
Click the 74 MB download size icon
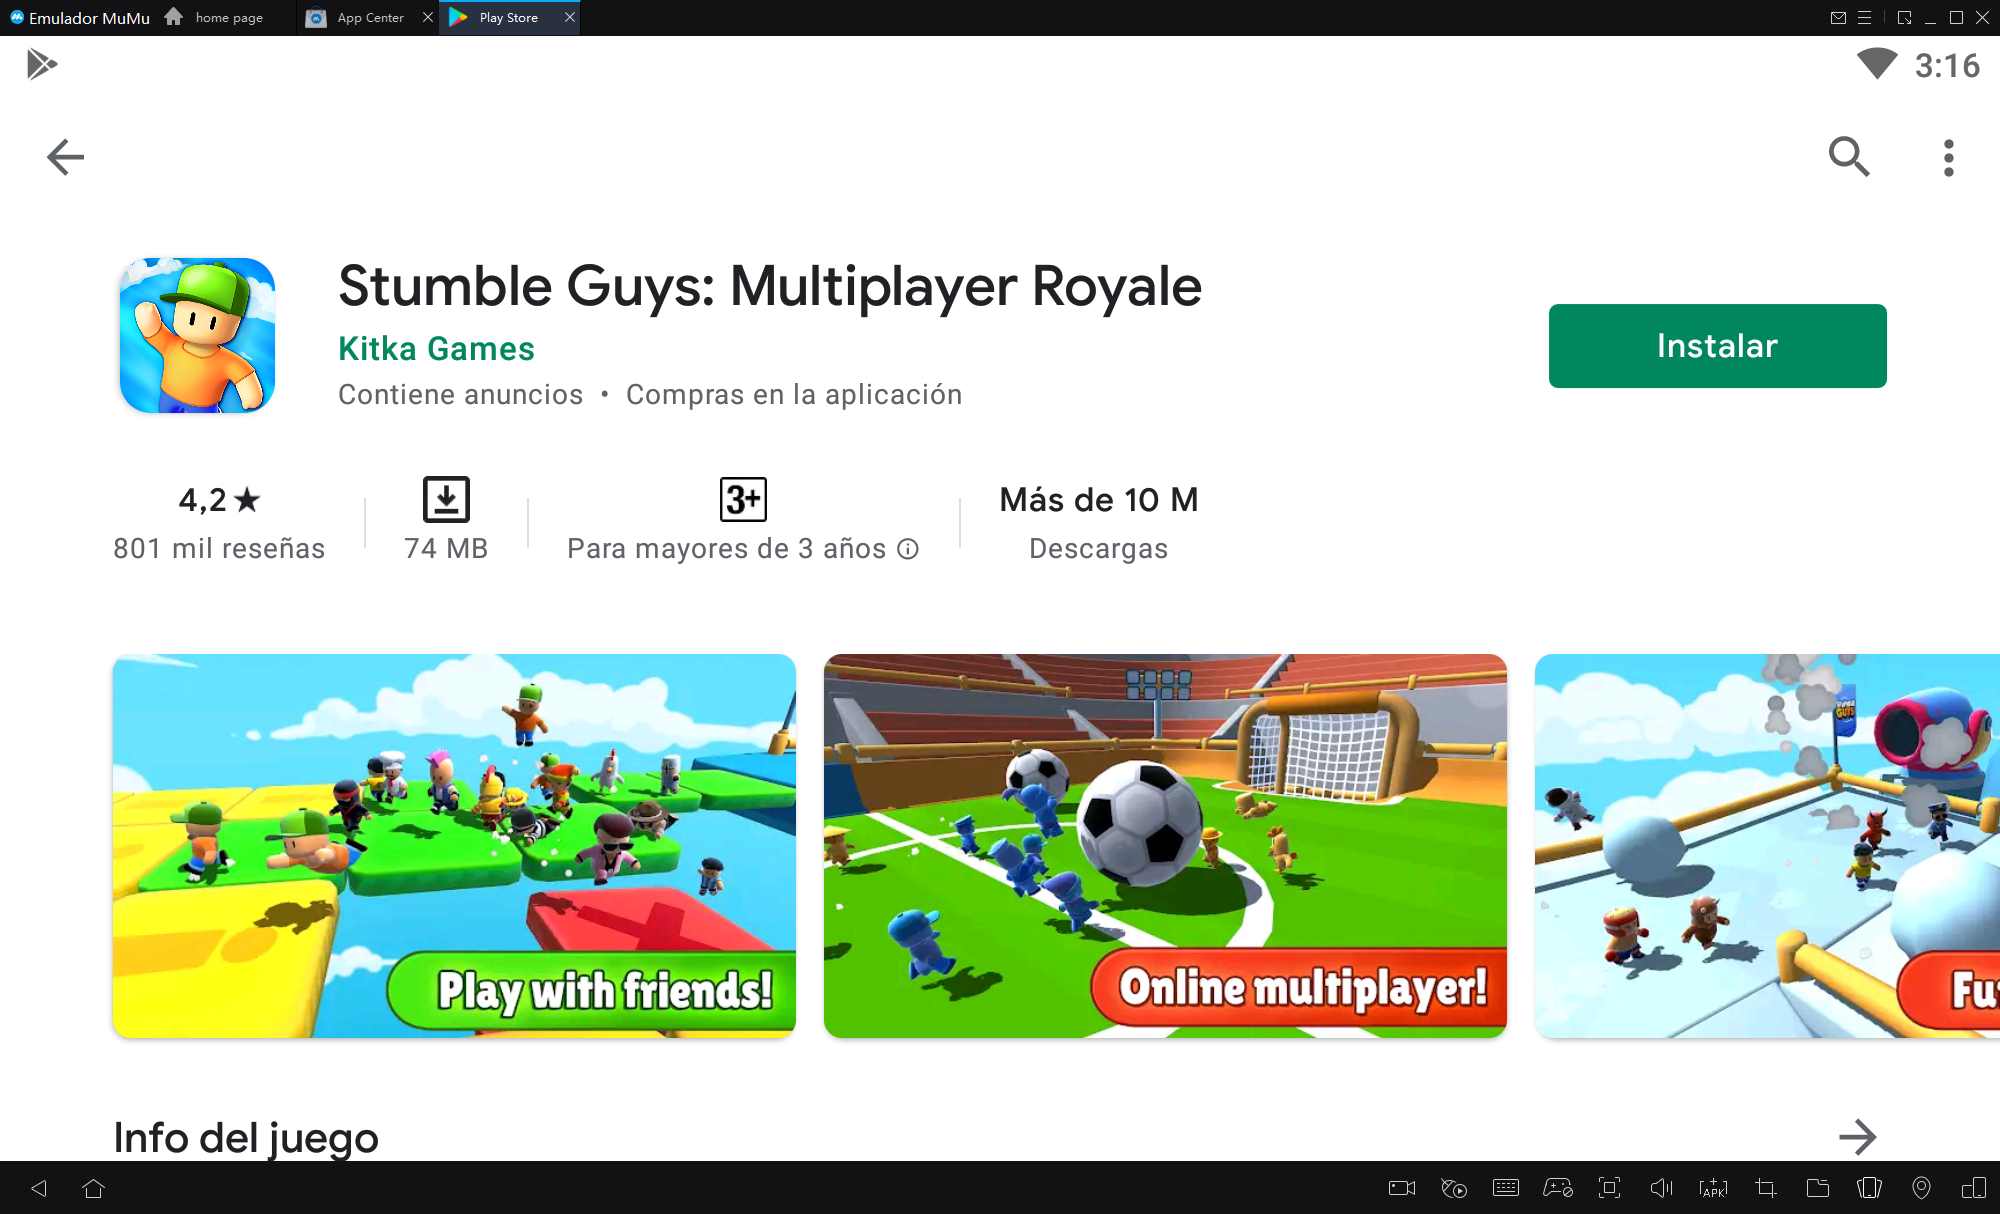pyautogui.click(x=446, y=499)
